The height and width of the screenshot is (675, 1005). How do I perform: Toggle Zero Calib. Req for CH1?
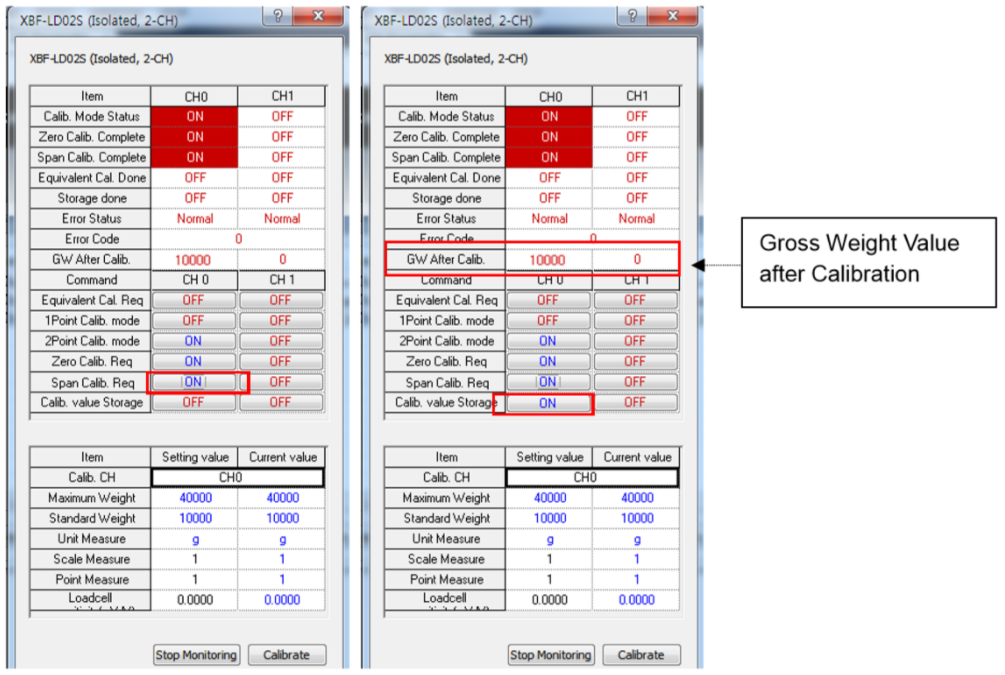[x=281, y=361]
